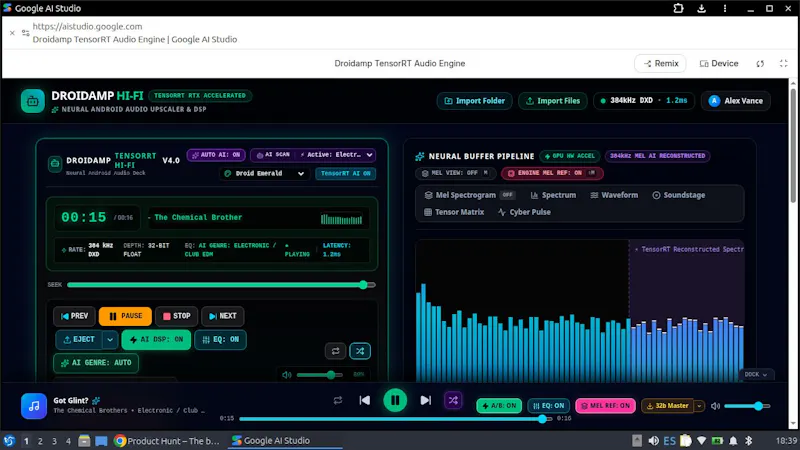800x450 pixels.
Task: Click the download icon in the title bar
Action: click(x=702, y=8)
